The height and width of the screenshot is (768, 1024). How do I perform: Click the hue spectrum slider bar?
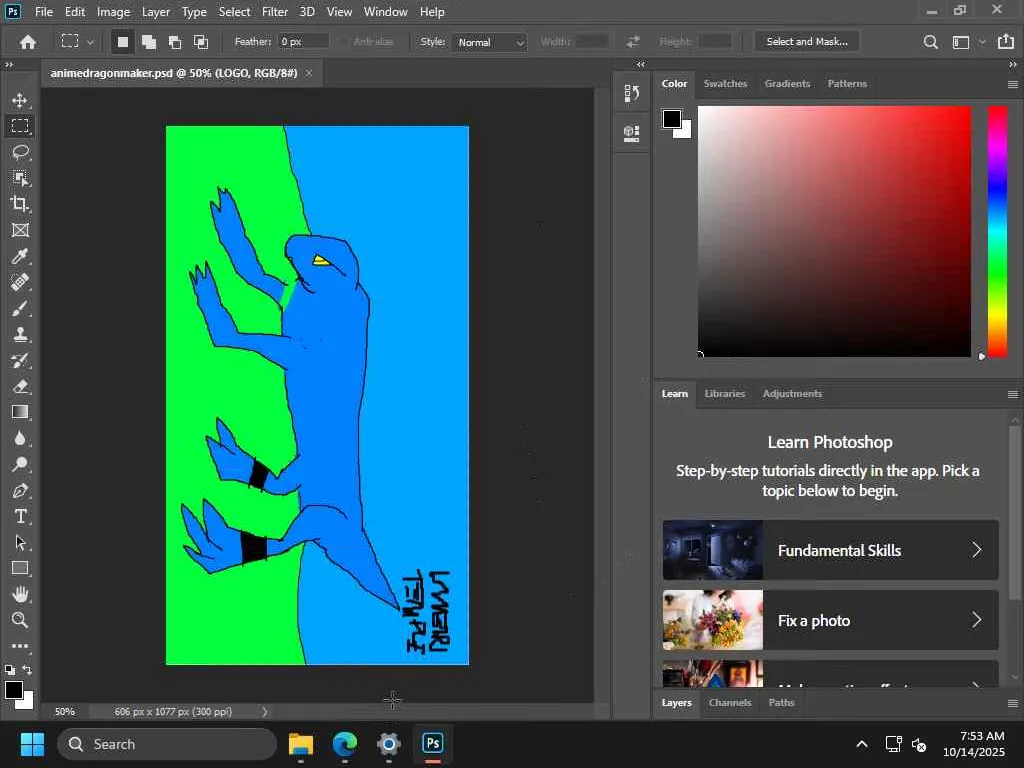pyautogui.click(x=997, y=230)
